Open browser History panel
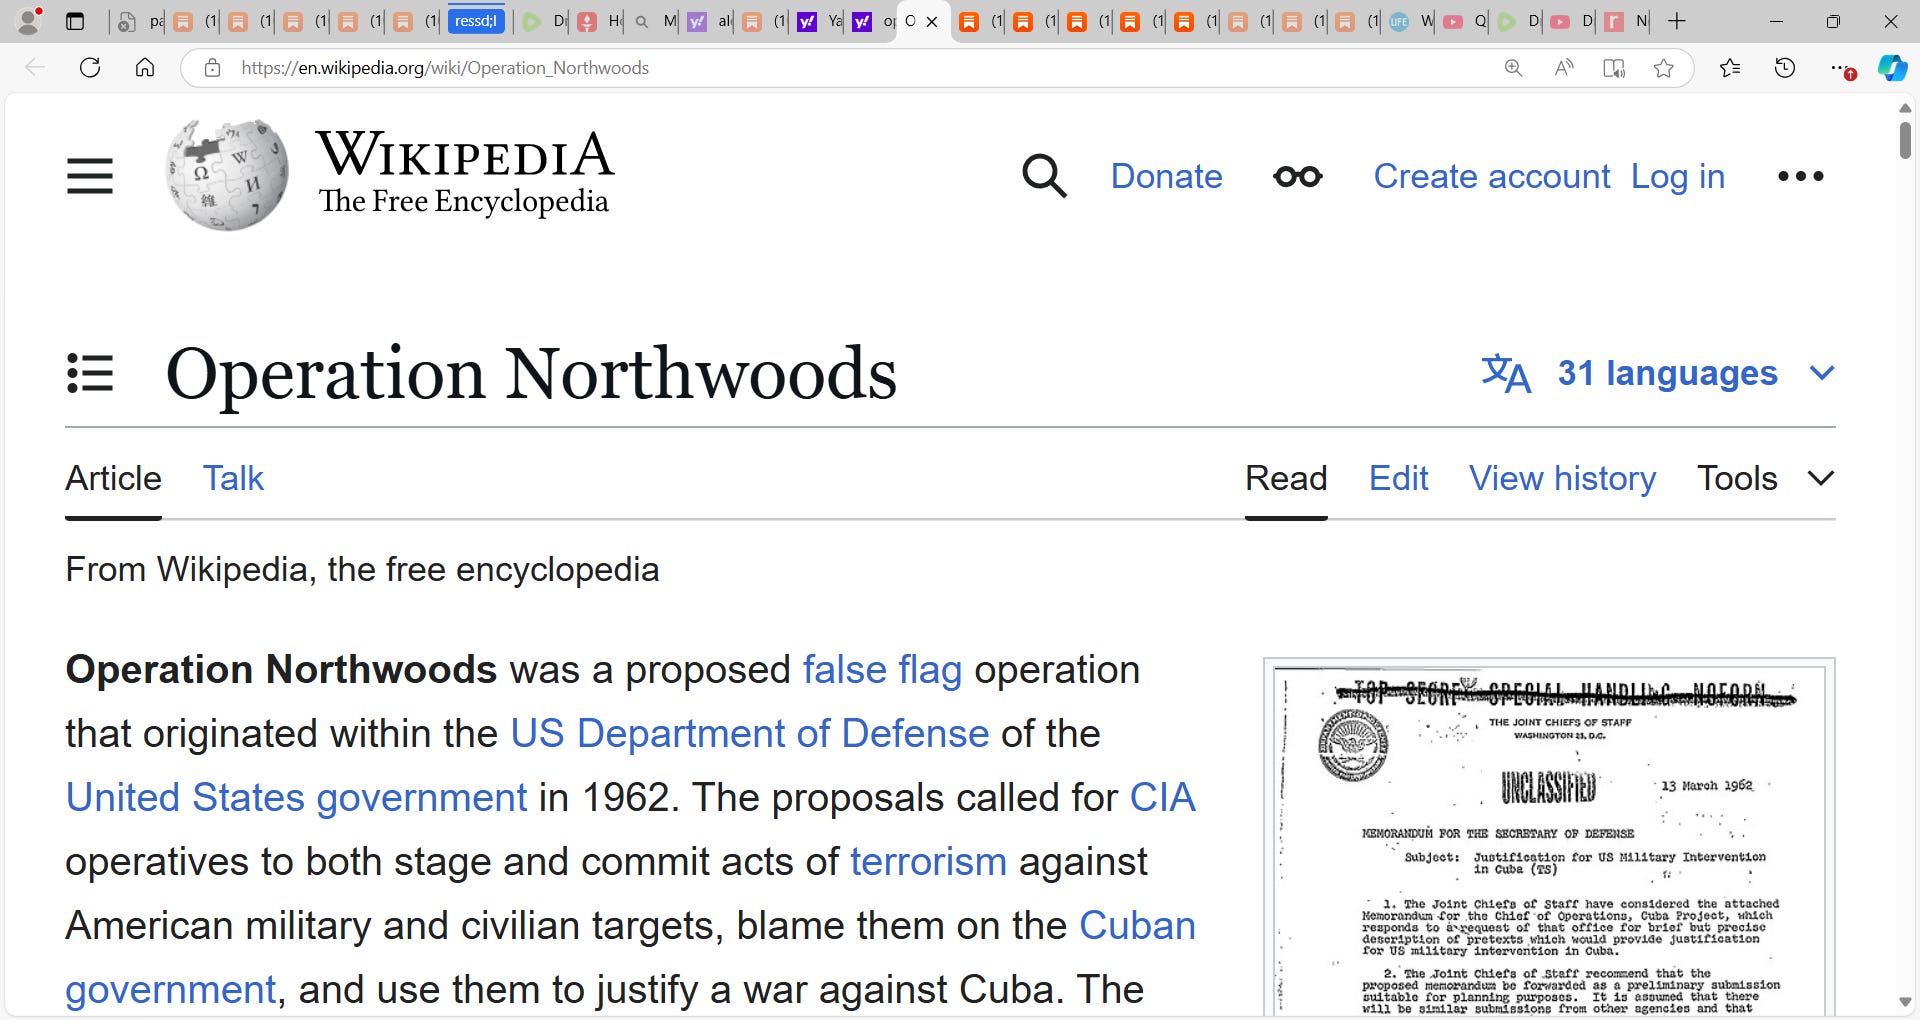Screen dimensions: 1920x1020 point(1785,68)
